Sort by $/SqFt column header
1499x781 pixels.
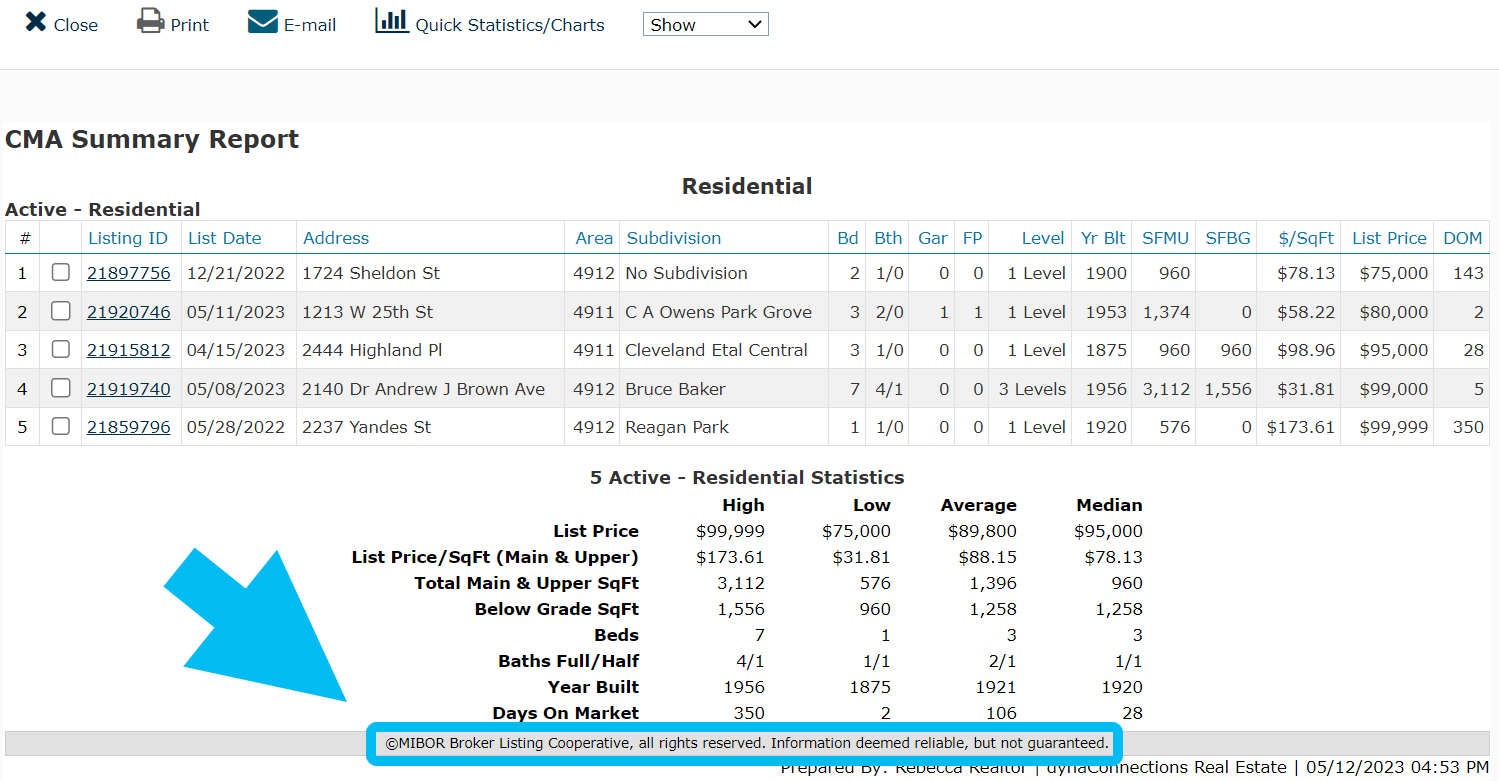(1306, 238)
